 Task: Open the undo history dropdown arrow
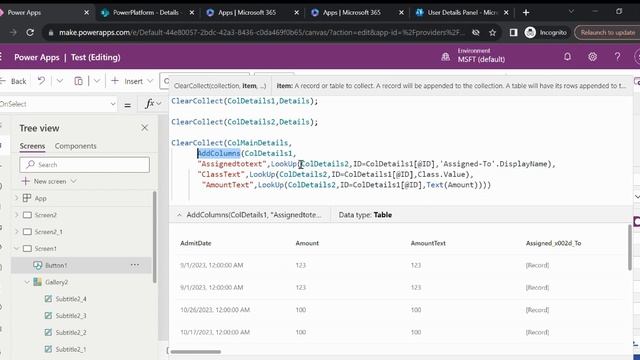coord(60,81)
